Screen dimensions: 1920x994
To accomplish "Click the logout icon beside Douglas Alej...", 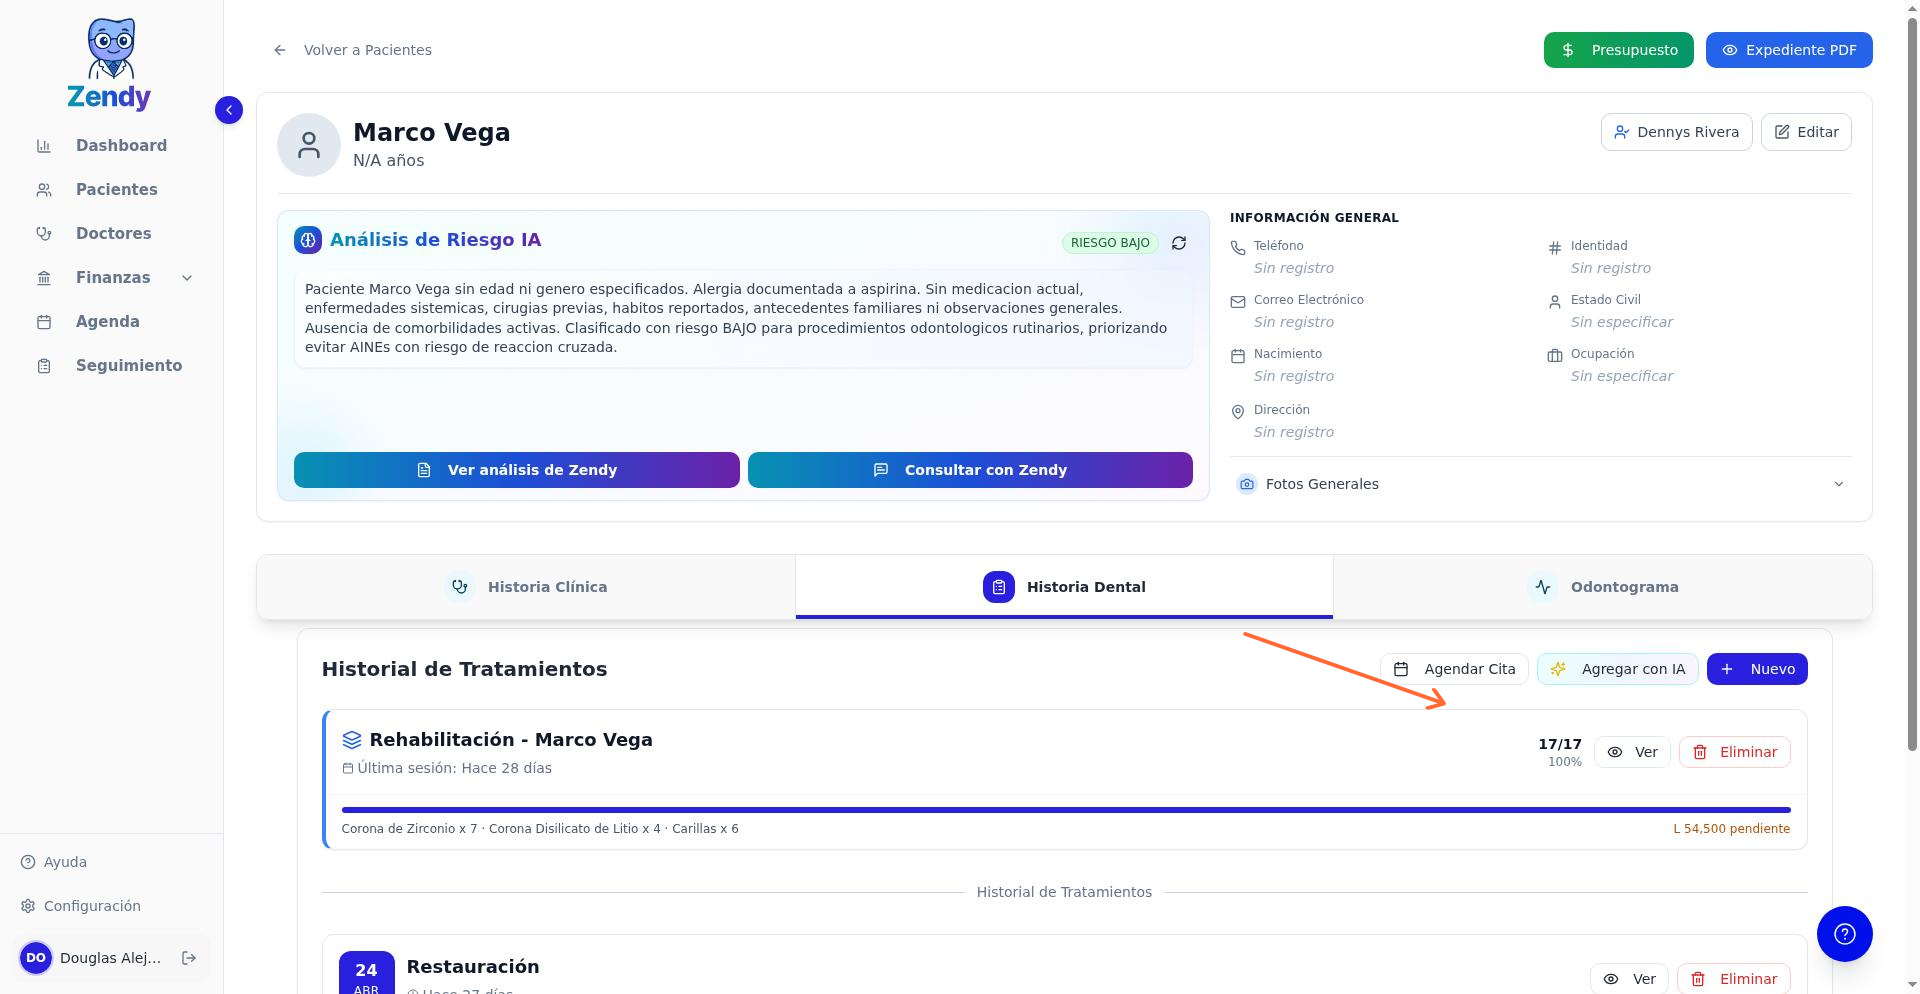I will point(189,958).
